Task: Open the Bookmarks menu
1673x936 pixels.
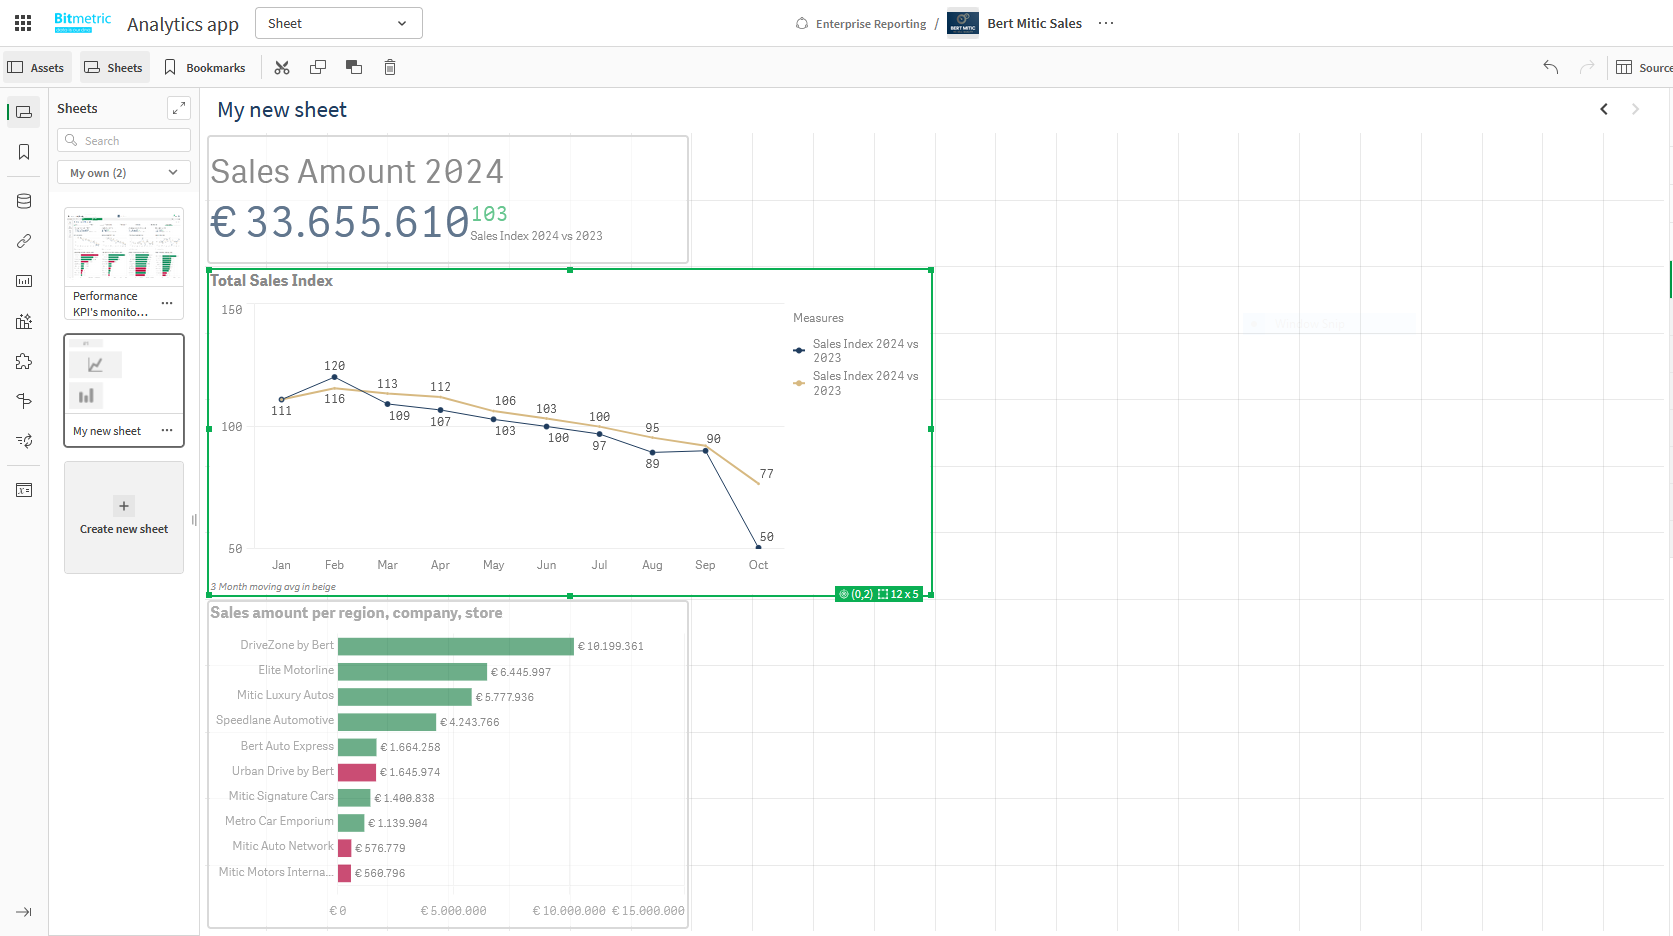Action: [205, 67]
